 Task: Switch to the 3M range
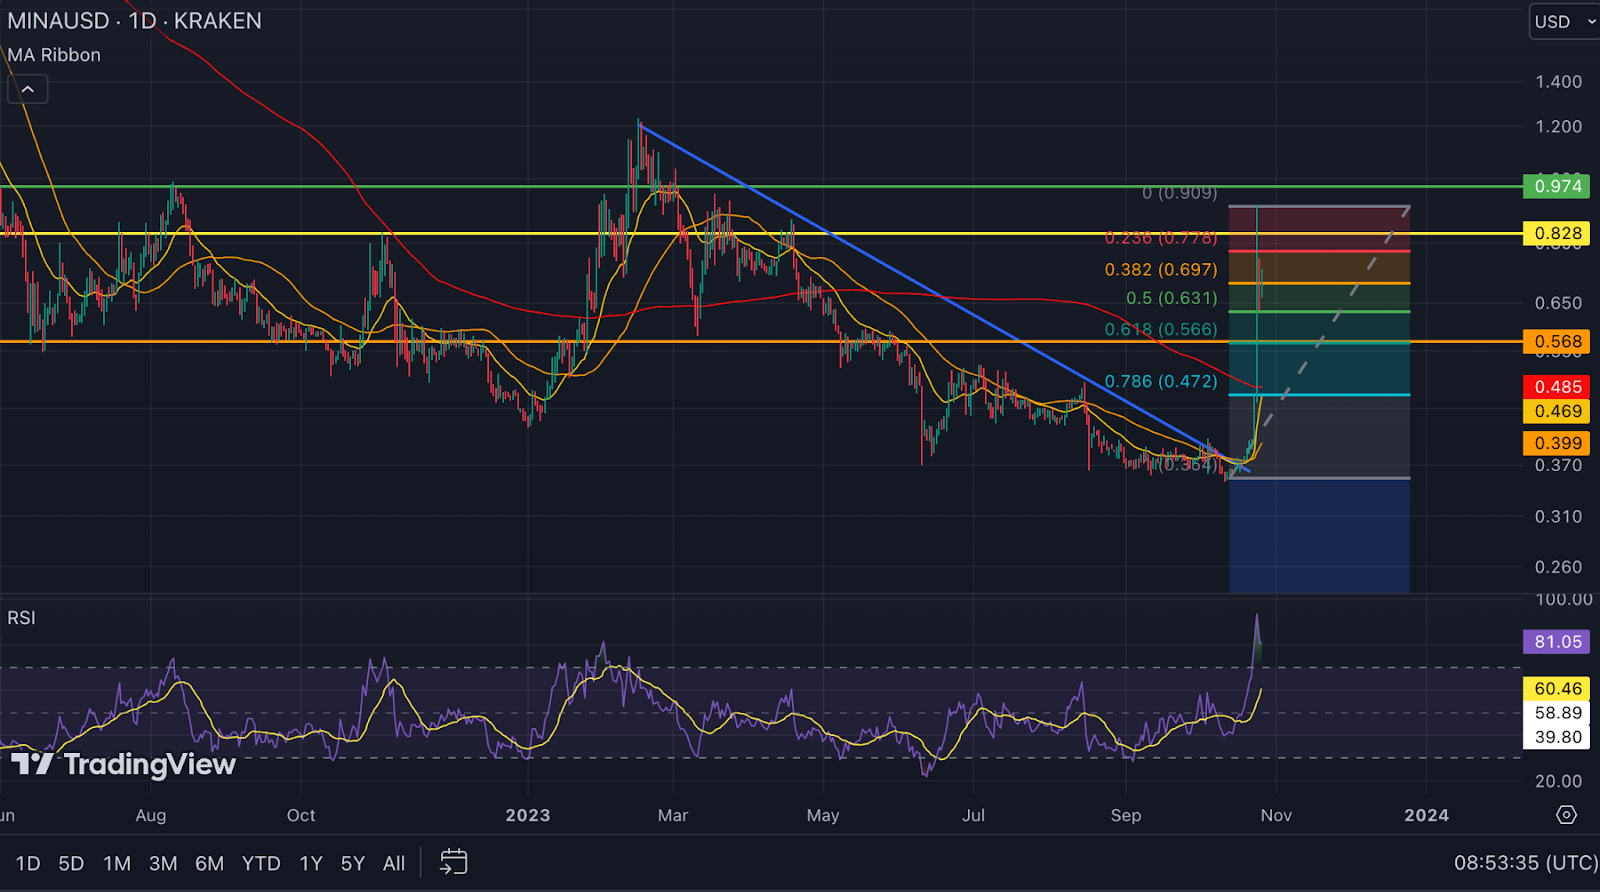163,863
